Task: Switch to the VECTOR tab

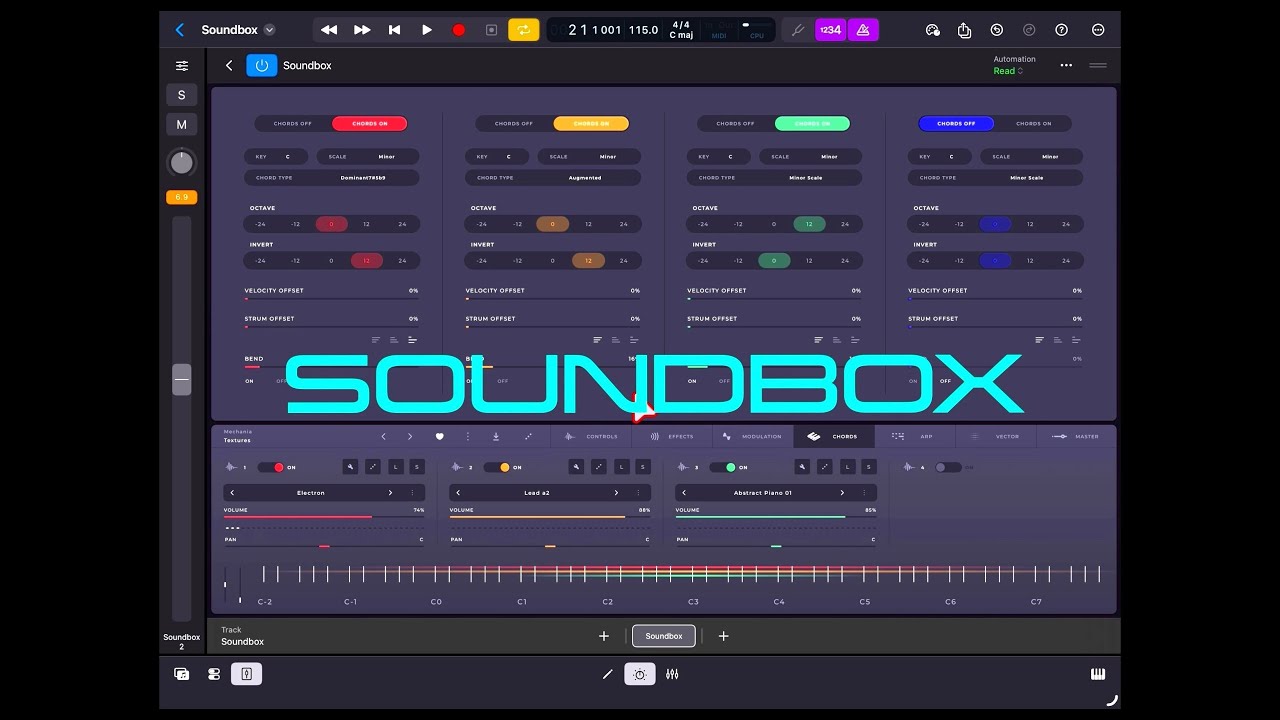Action: point(995,437)
